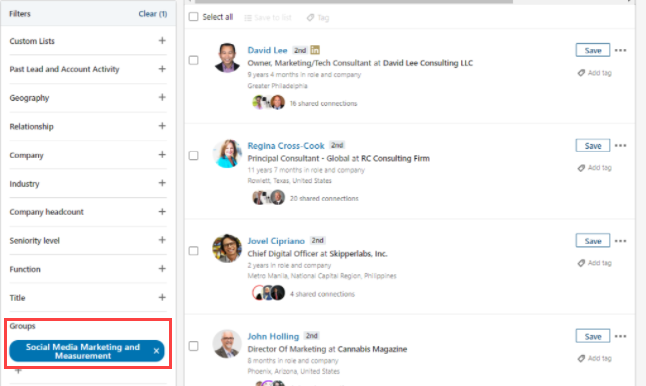Expand the Seniority level filter

[x=162, y=240]
